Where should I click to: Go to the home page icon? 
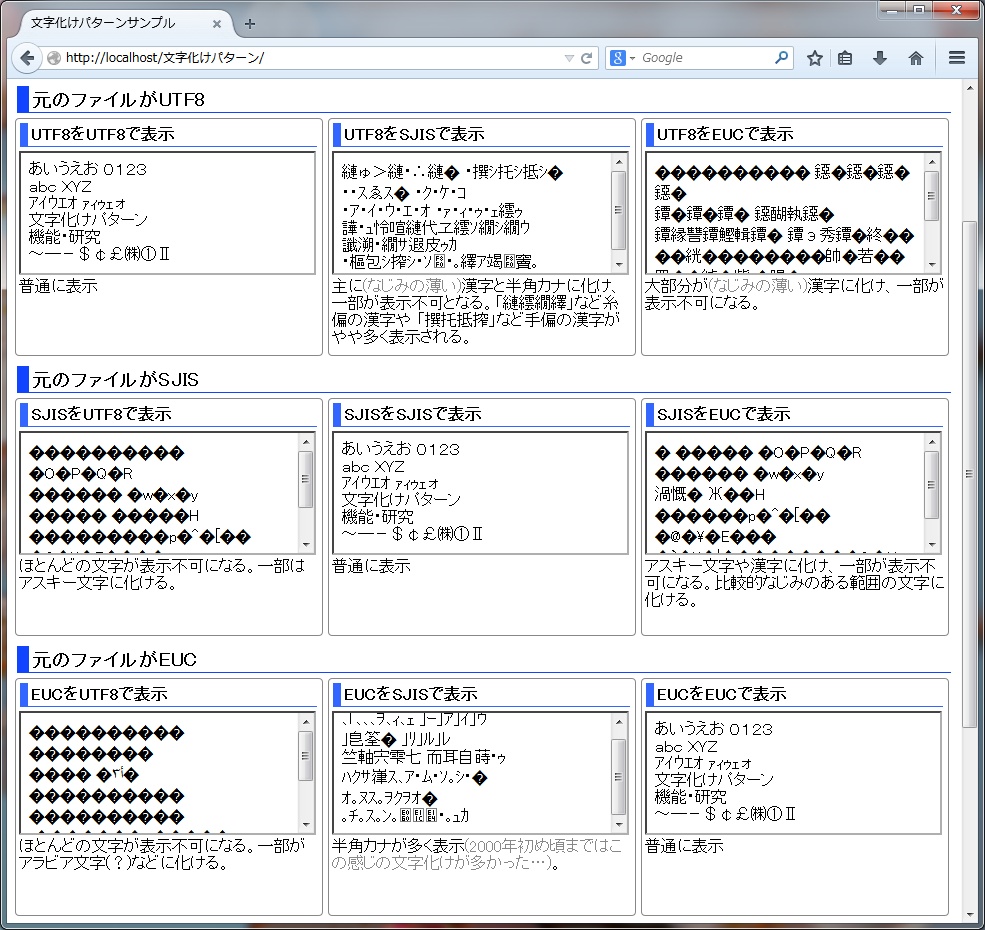(915, 58)
